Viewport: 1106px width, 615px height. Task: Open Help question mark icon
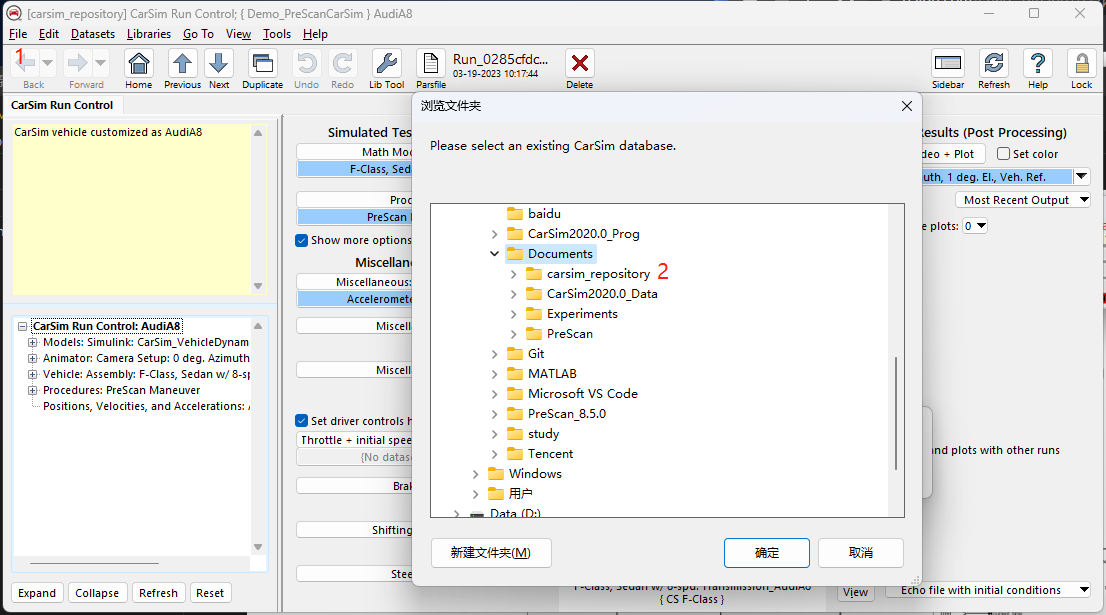1038,63
